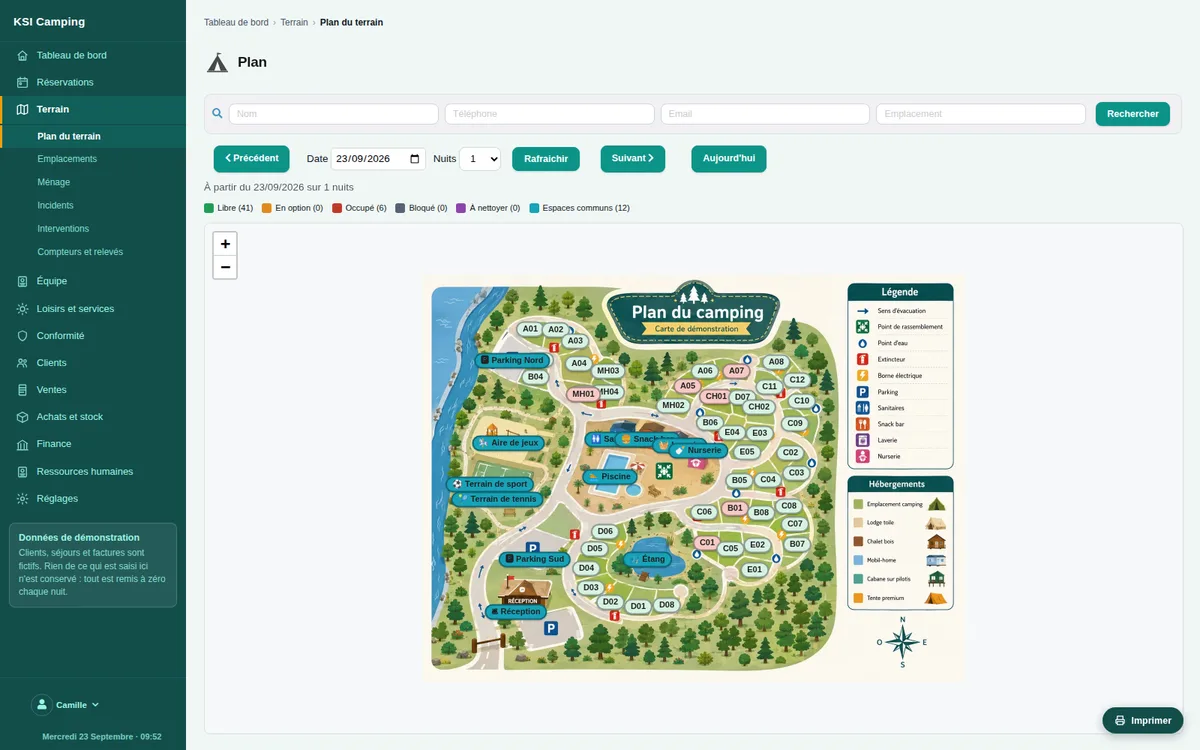
Task: Collapse the Terrain sidebar section
Action: (x=93, y=109)
